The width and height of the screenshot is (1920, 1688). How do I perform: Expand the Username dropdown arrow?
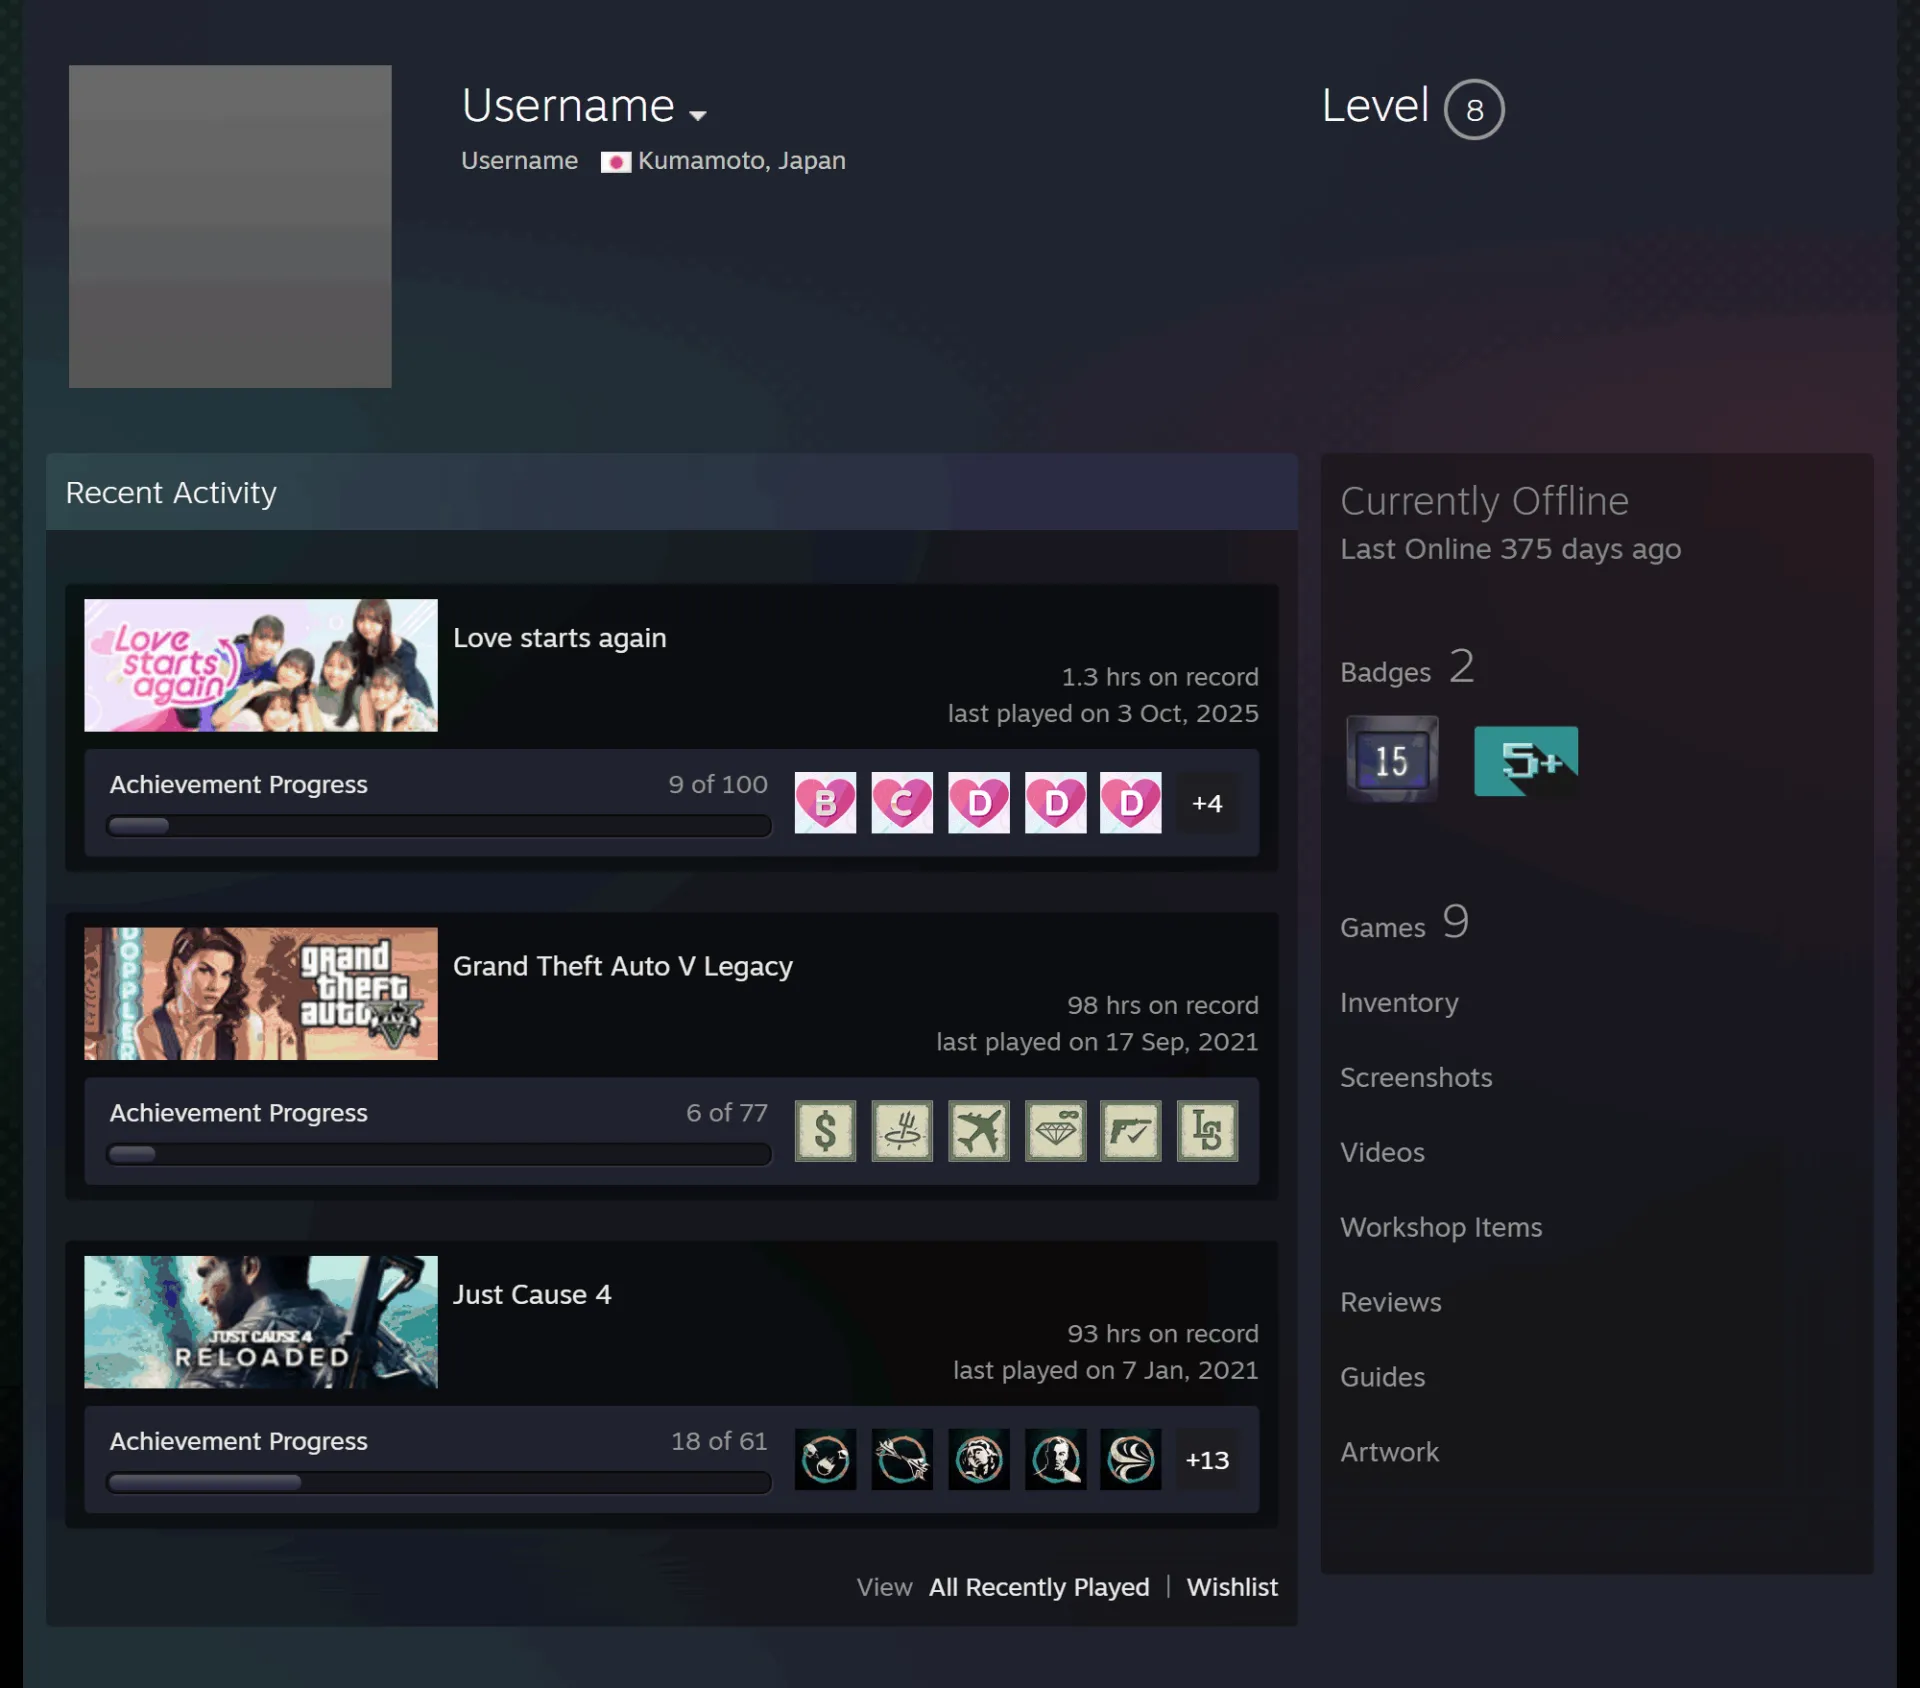[x=698, y=115]
